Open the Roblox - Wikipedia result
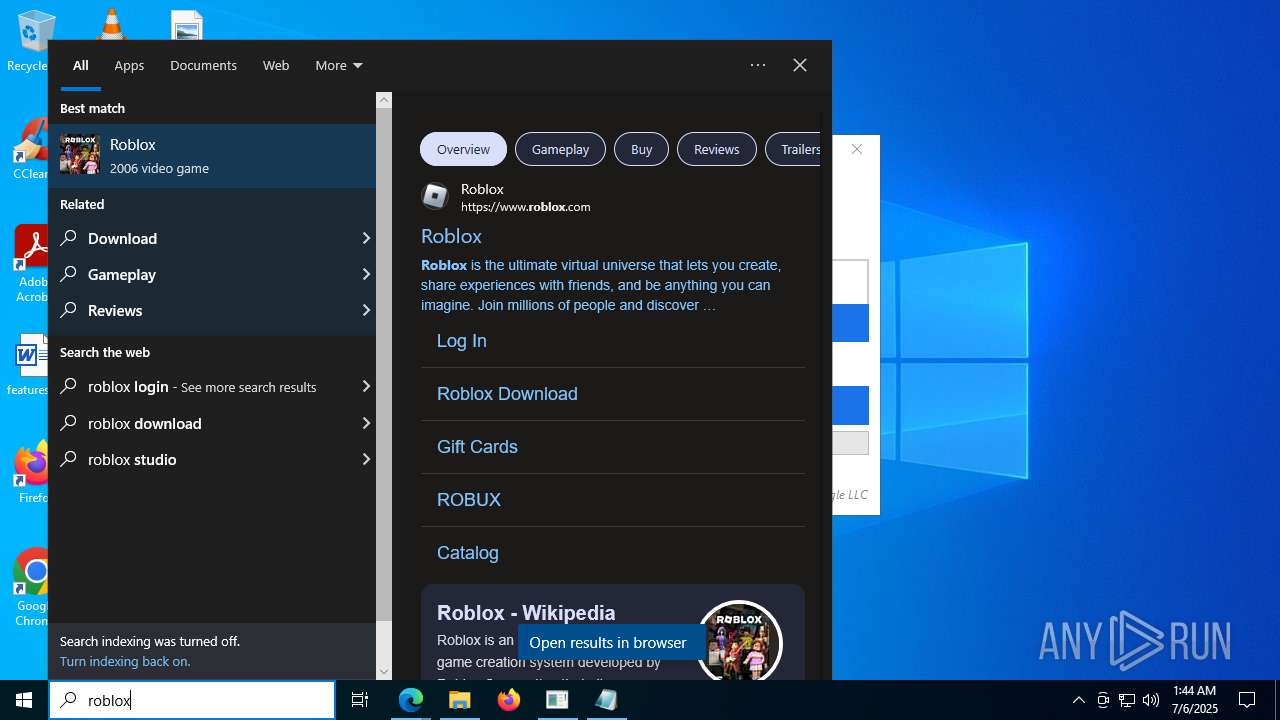The height and width of the screenshot is (720, 1280). pyautogui.click(x=526, y=613)
